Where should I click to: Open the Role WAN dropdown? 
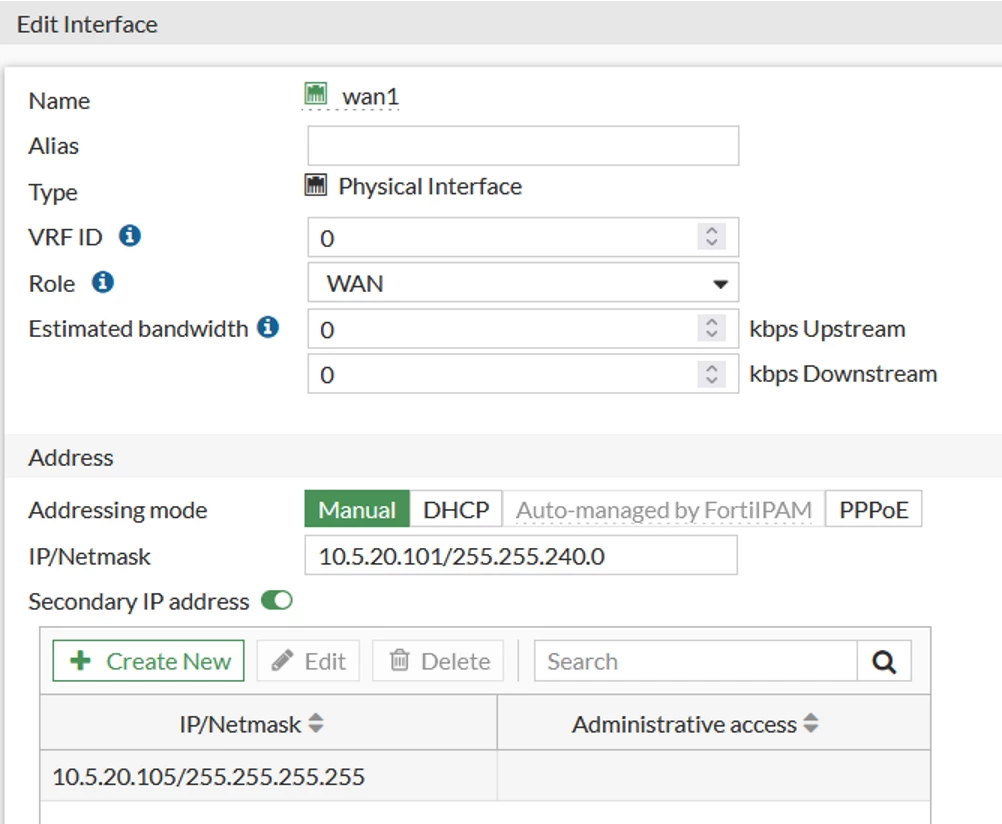pos(523,283)
